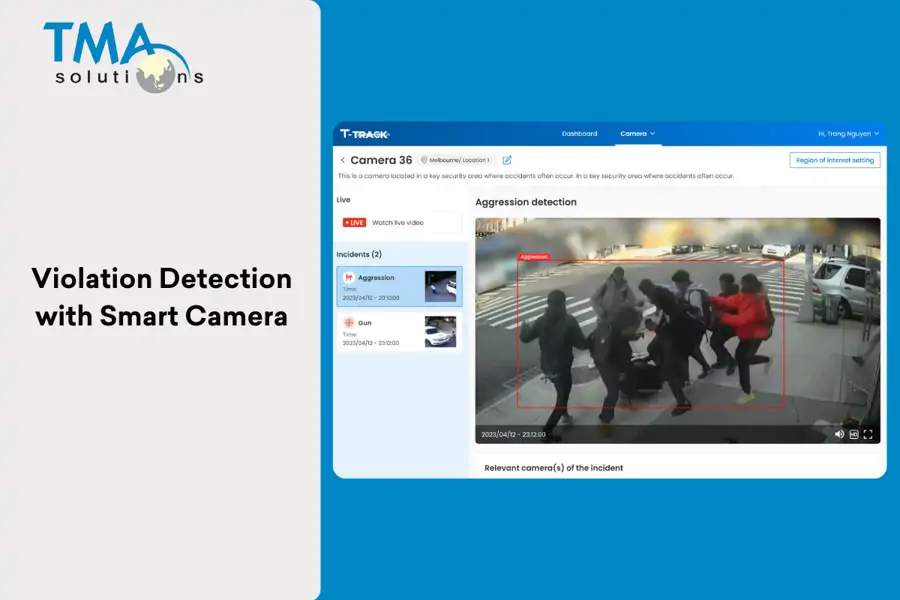Open the Hi, Trang Nguyen user menu
This screenshot has height=600, width=900.
tap(848, 134)
